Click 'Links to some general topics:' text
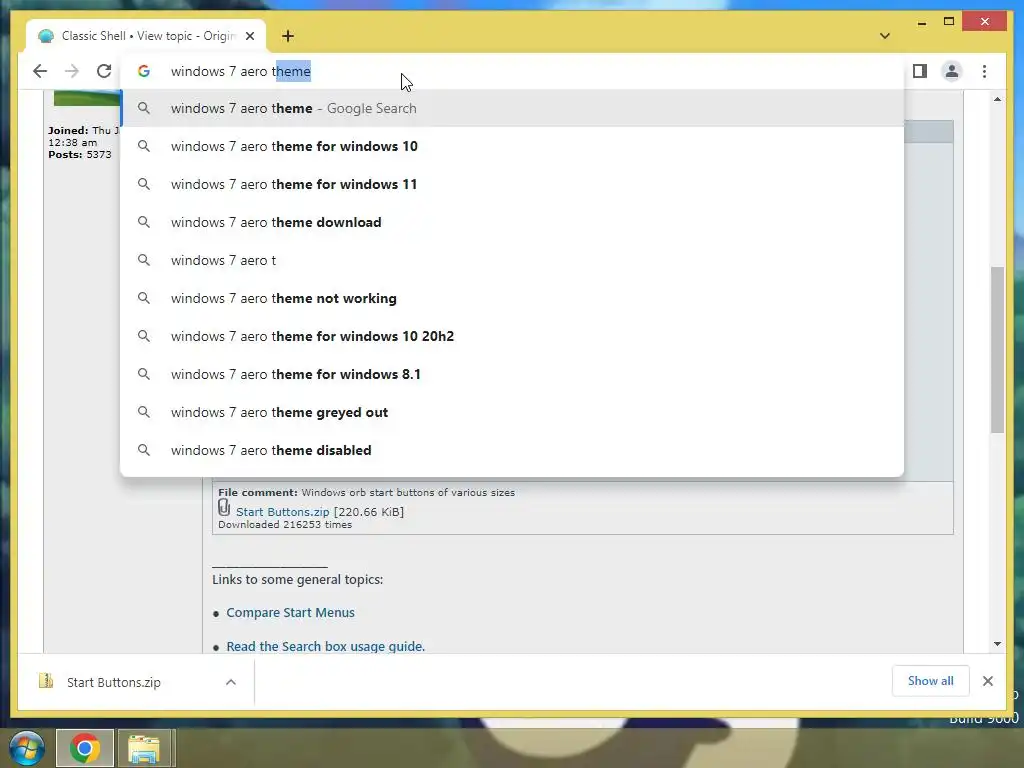The width and height of the screenshot is (1024, 768). point(297,579)
